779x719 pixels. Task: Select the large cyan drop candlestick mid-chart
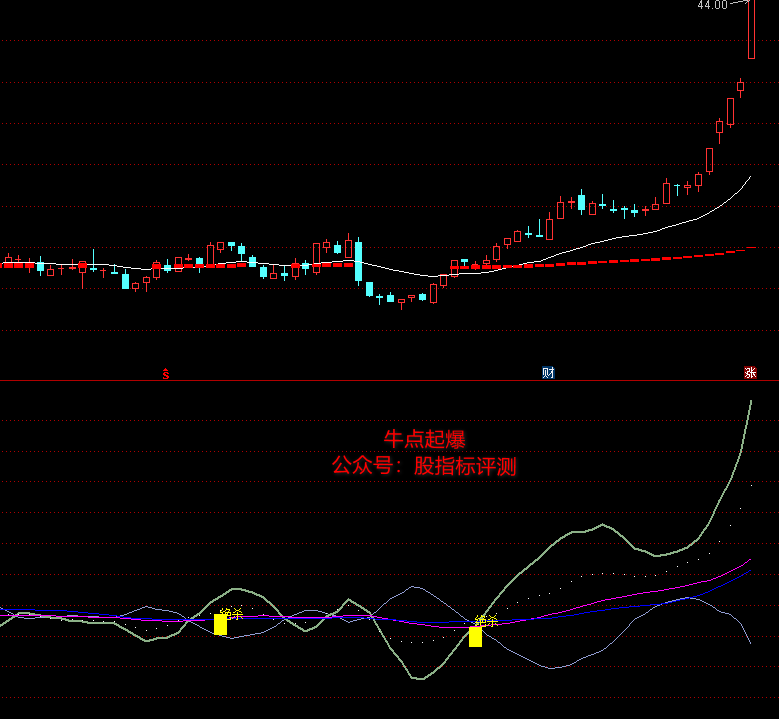click(358, 261)
